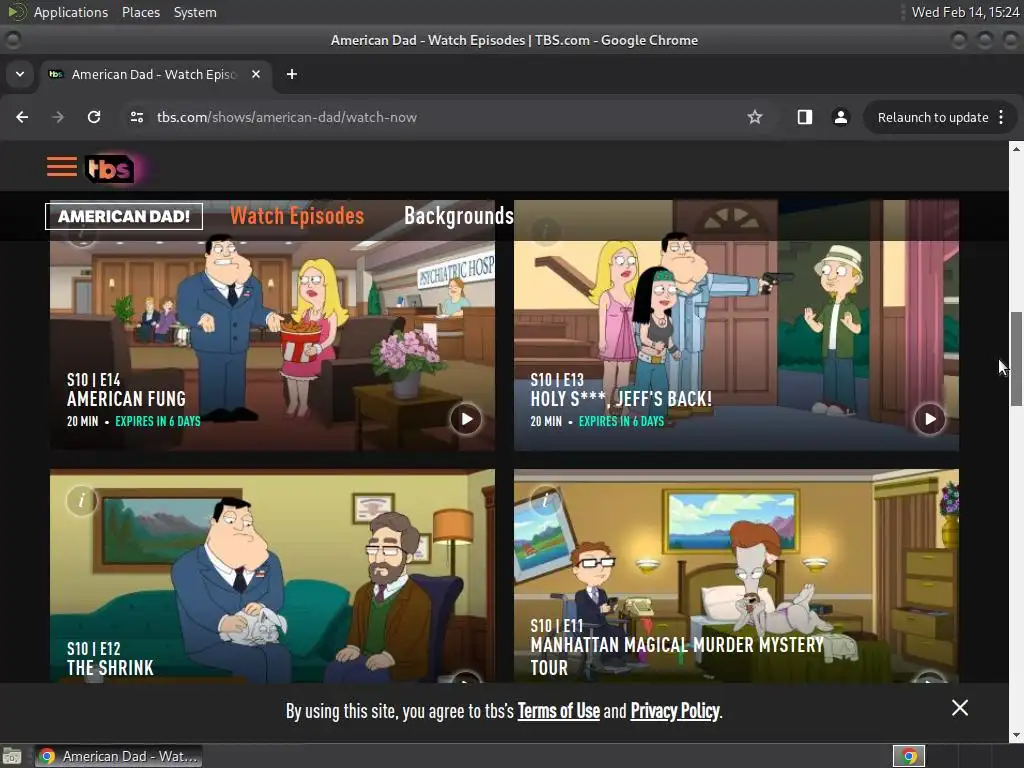Select American Dad taskbar window button
1024x768 pixels.
click(118, 756)
